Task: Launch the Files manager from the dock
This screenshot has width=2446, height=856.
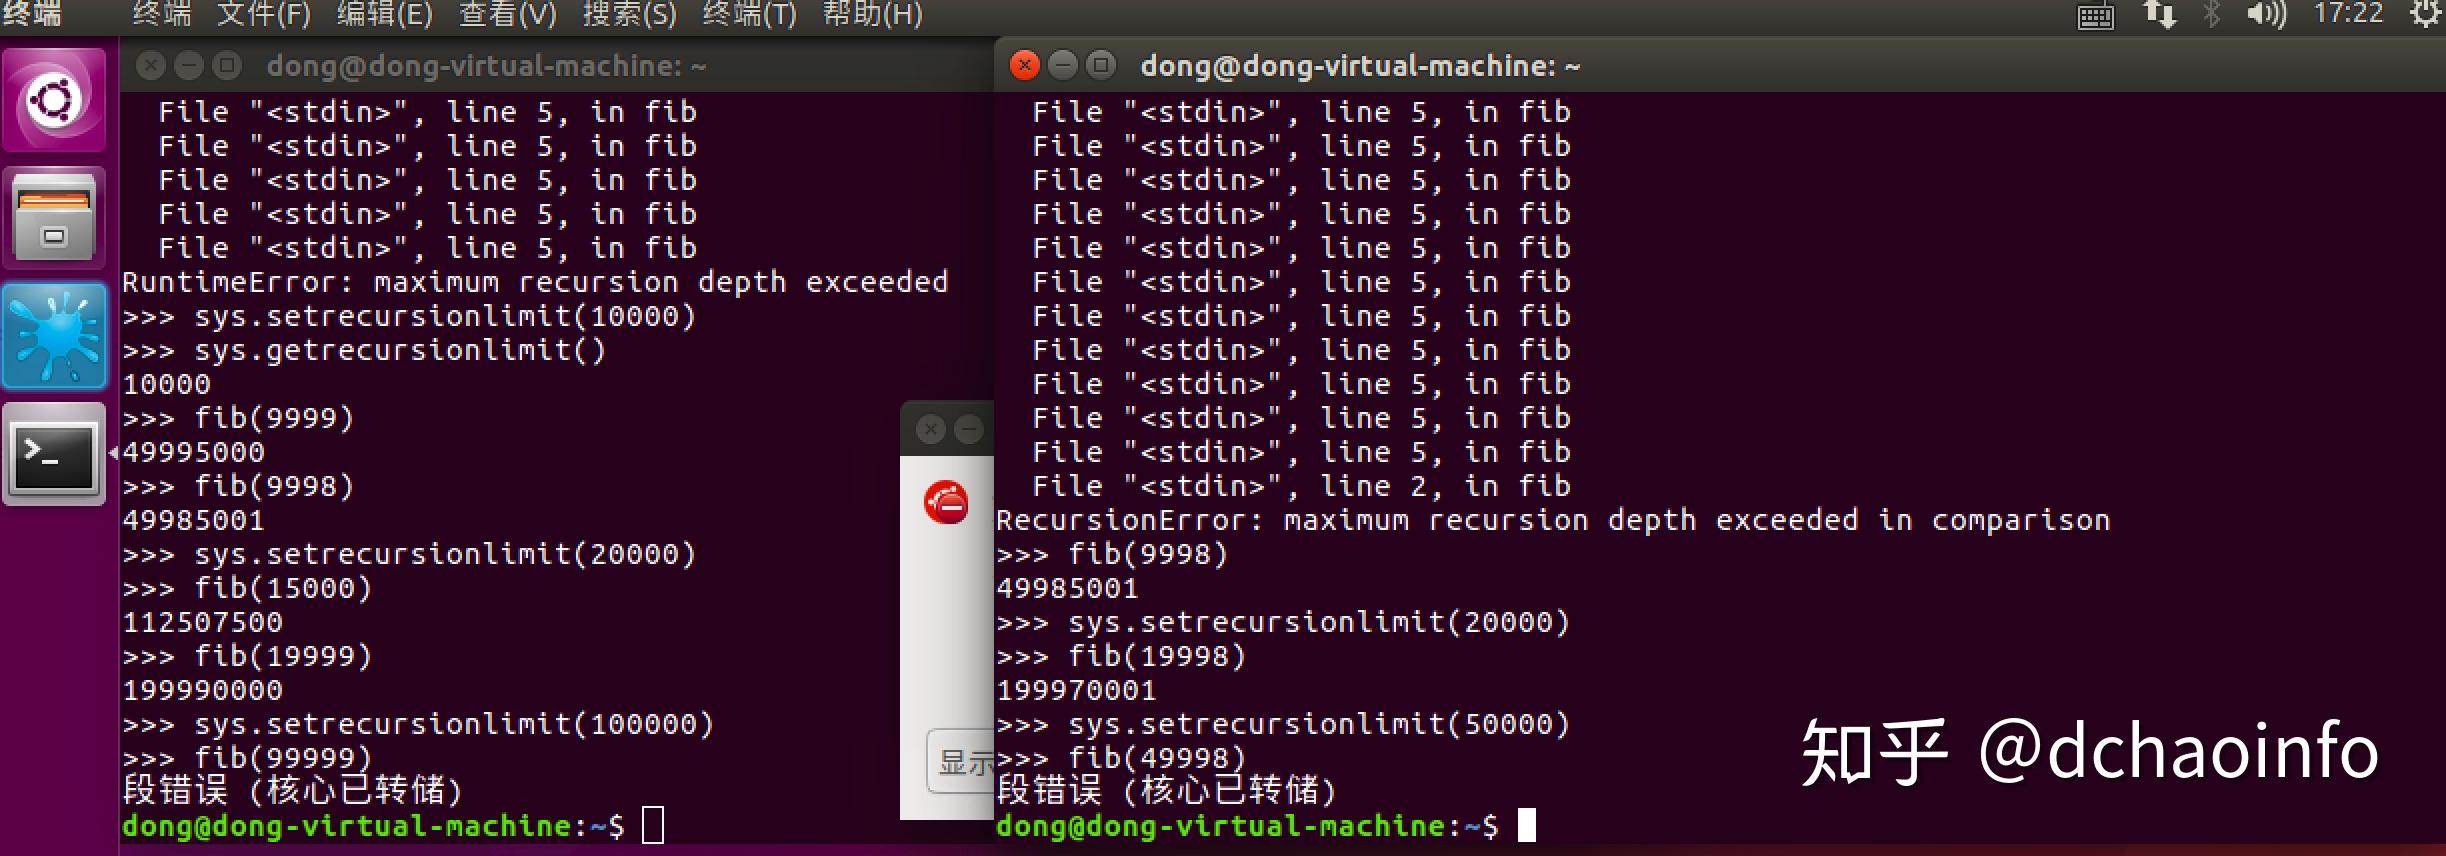Action: tap(54, 217)
